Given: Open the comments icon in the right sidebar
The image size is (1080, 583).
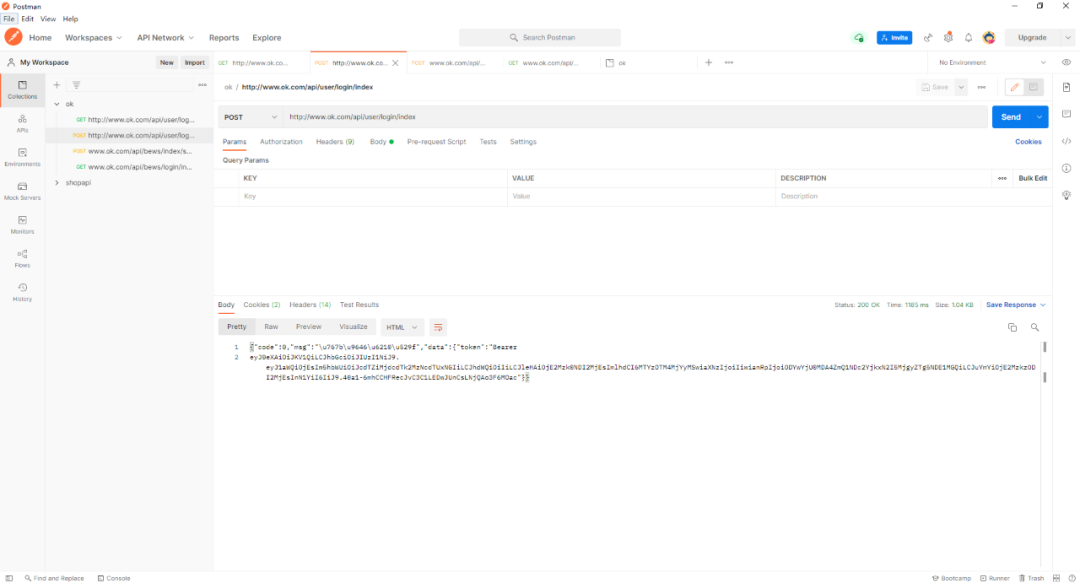Looking at the screenshot, I should coord(1066,114).
